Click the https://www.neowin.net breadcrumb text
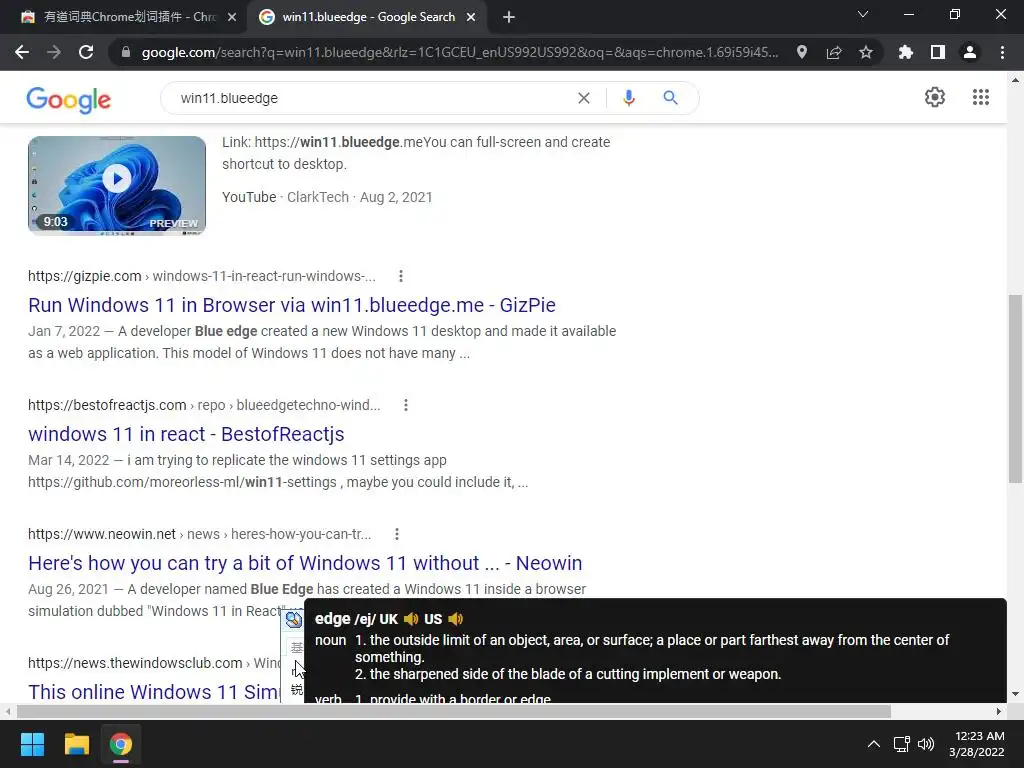This screenshot has width=1024, height=768. (x=102, y=534)
